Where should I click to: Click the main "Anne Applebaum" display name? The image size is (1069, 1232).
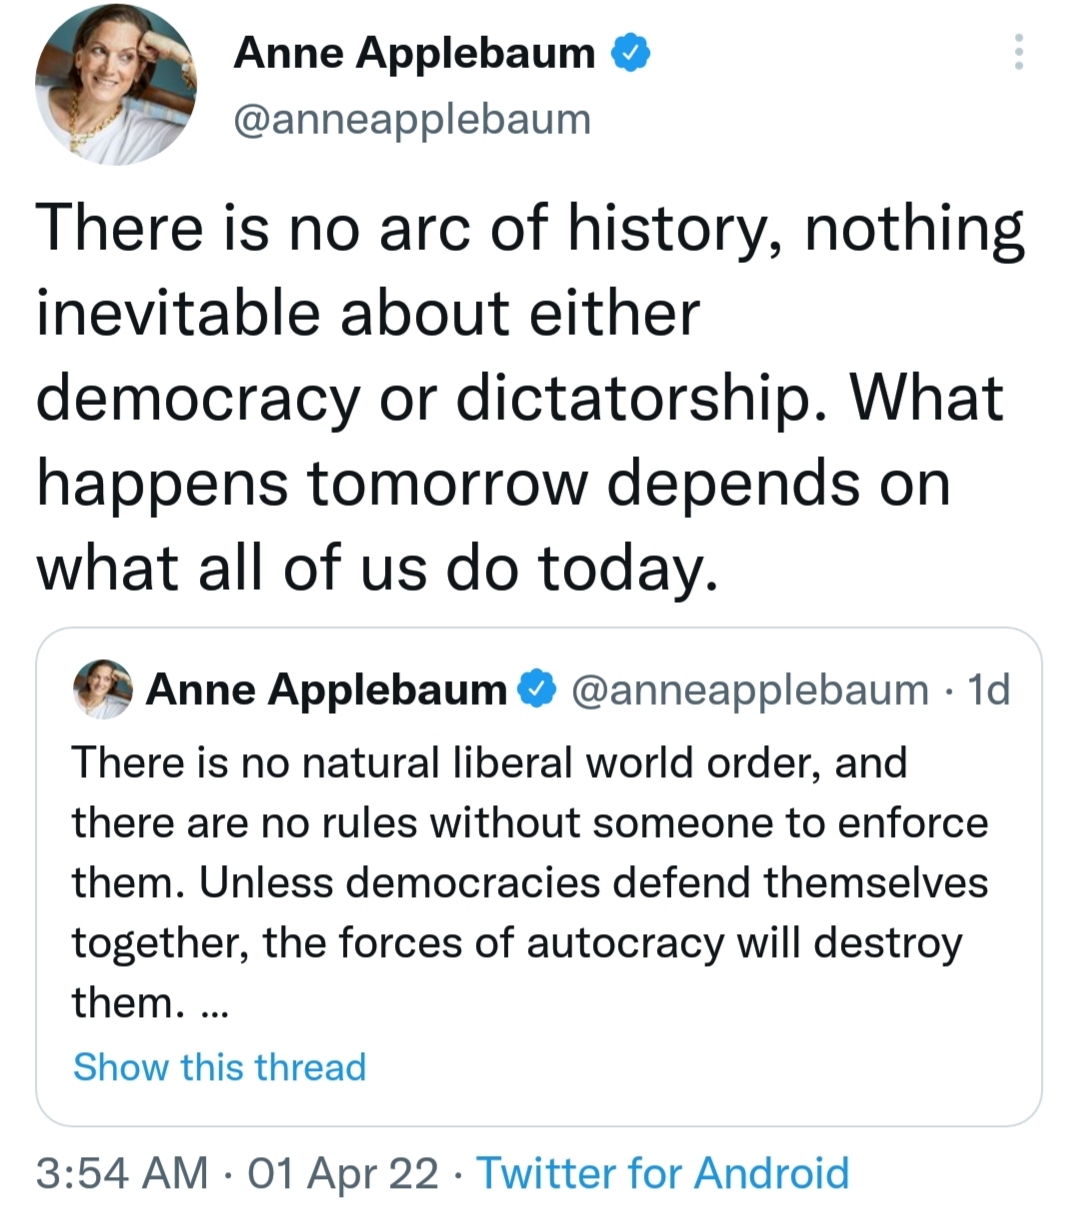pos(414,52)
